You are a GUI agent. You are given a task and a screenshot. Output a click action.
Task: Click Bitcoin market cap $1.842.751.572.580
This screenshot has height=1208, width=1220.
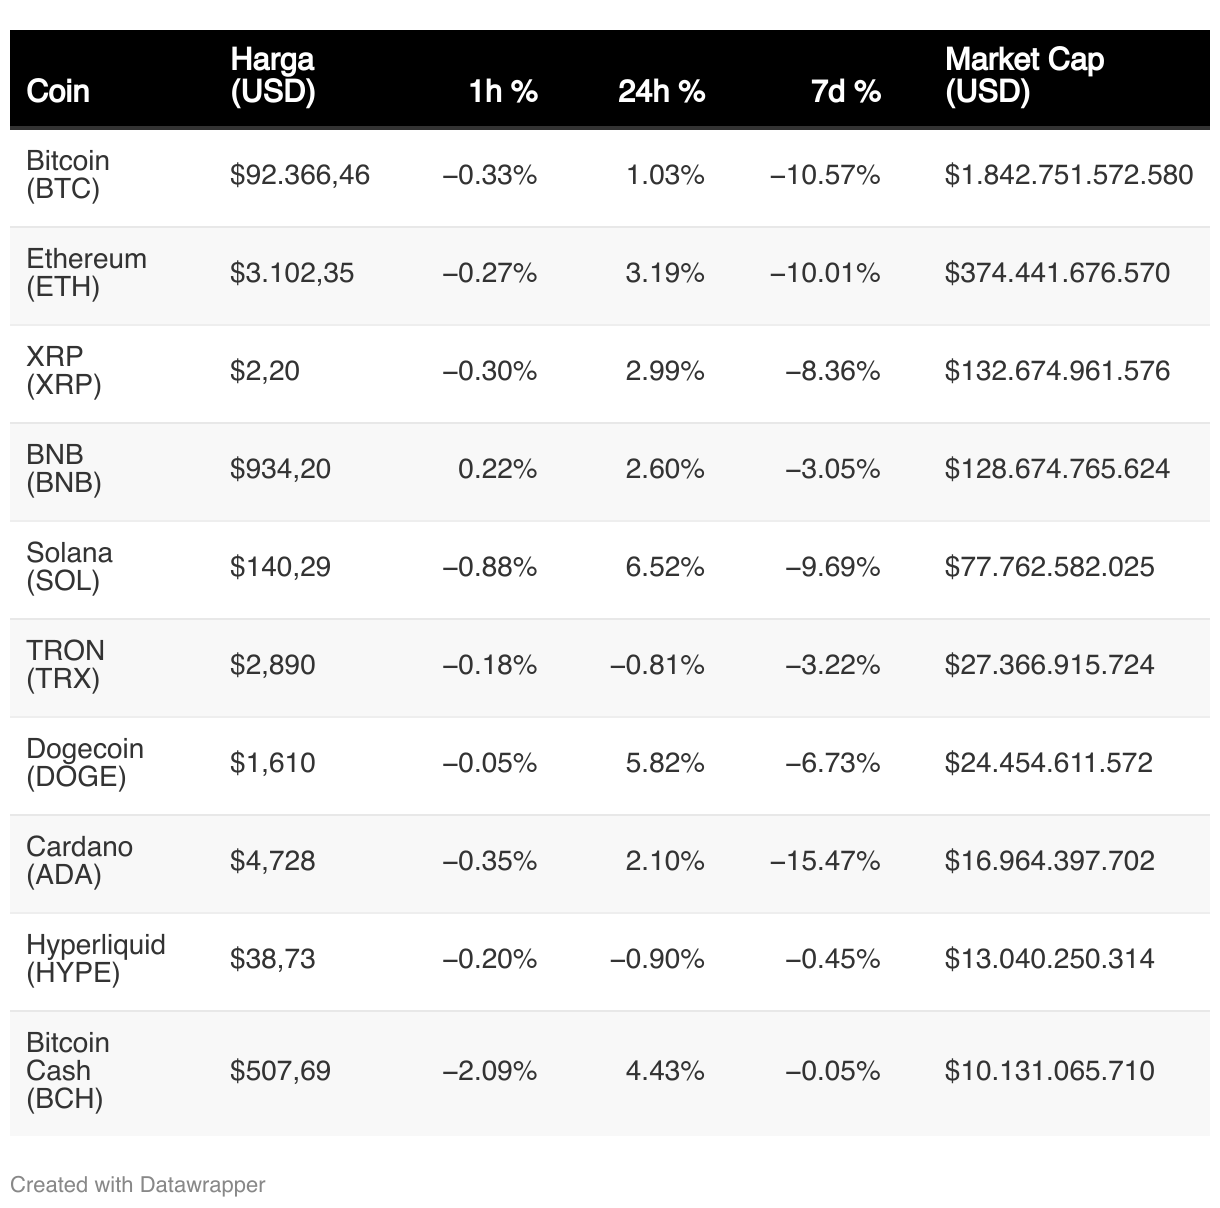(1069, 175)
